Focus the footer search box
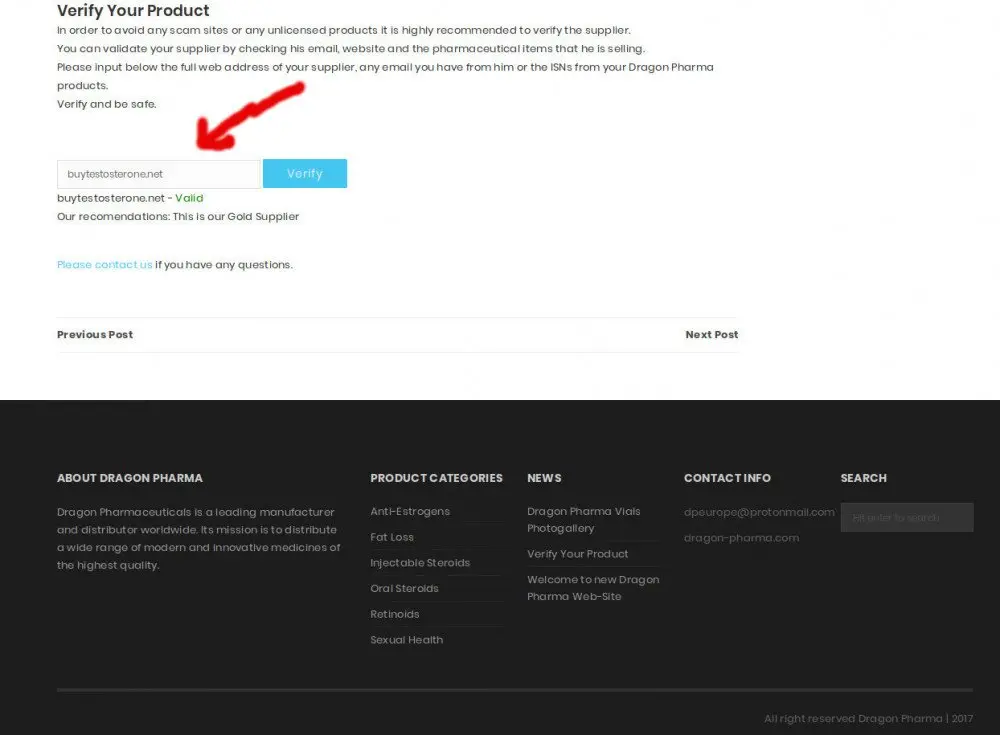The image size is (1000, 735). point(906,518)
